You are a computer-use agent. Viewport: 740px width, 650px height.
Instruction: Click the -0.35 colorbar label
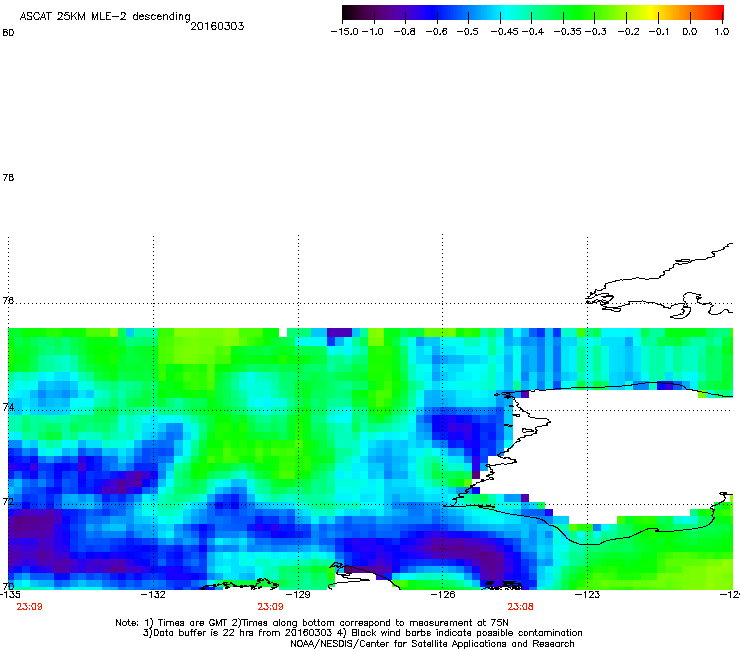[568, 32]
